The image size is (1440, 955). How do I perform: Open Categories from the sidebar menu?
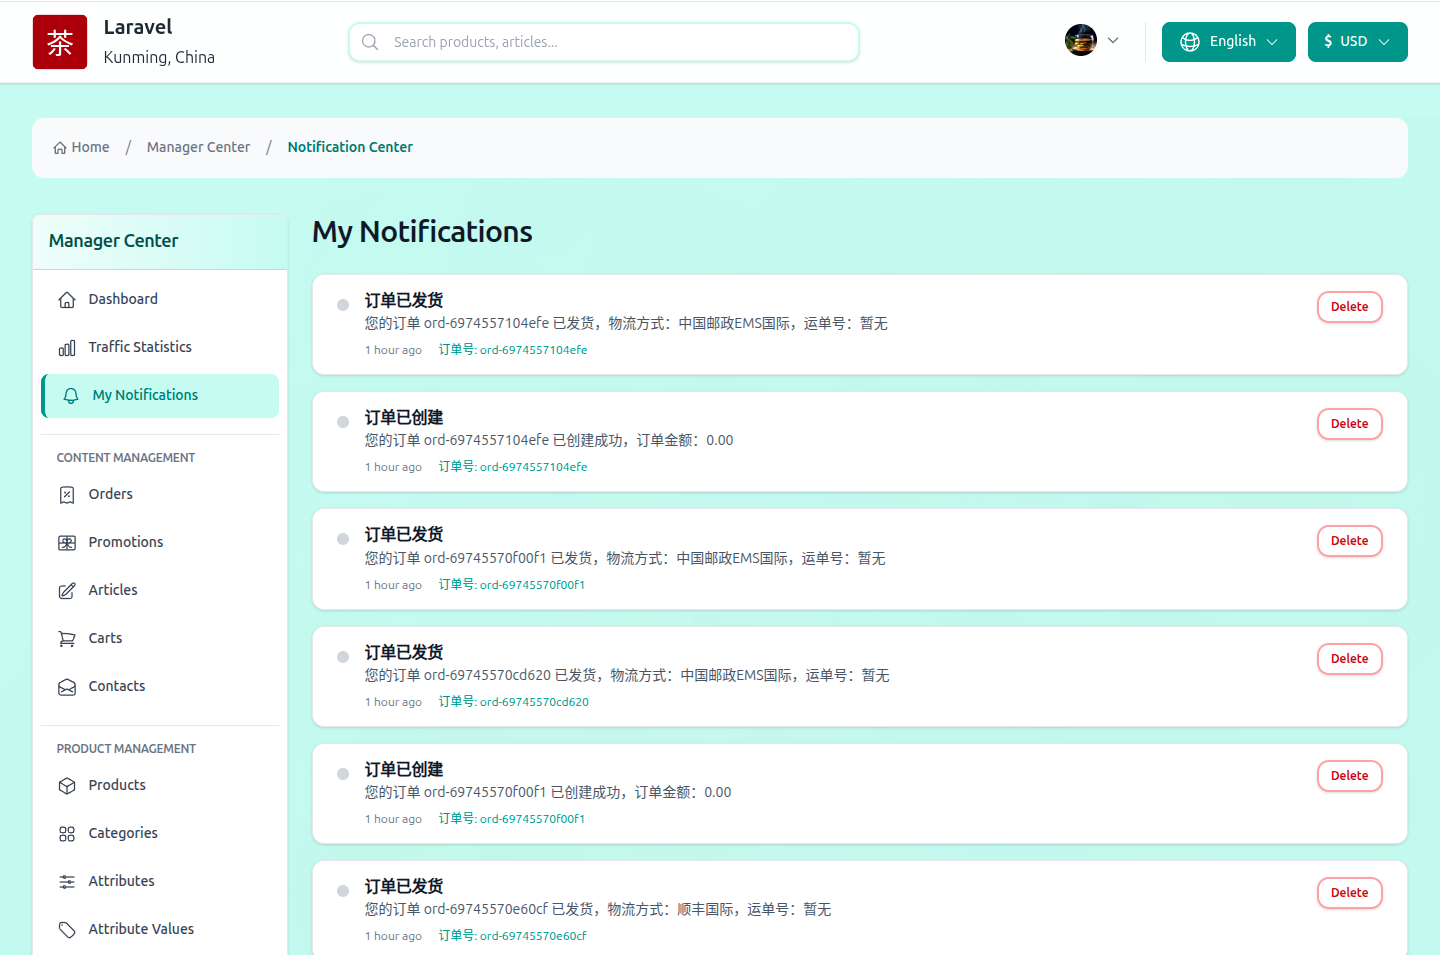123,833
